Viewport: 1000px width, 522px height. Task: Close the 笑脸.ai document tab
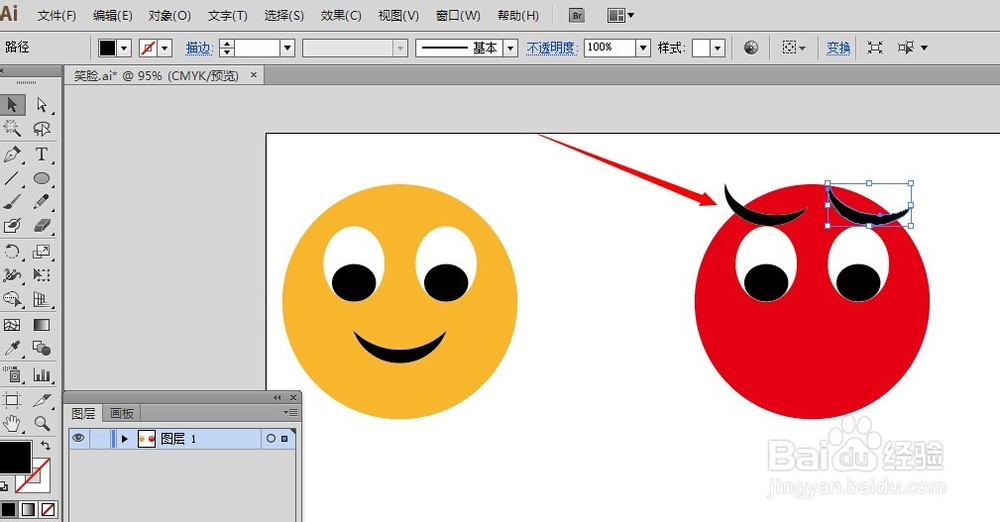pyautogui.click(x=253, y=75)
